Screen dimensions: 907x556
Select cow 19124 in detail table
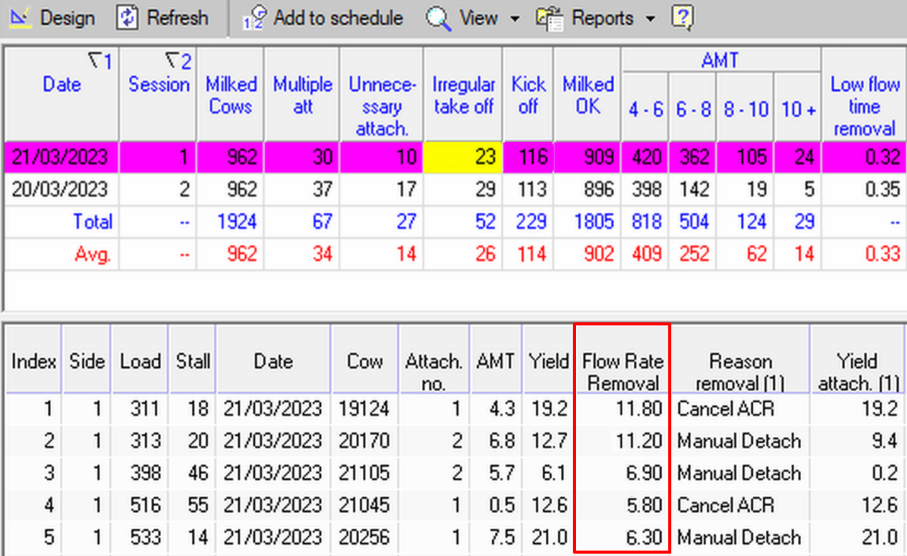(363, 409)
